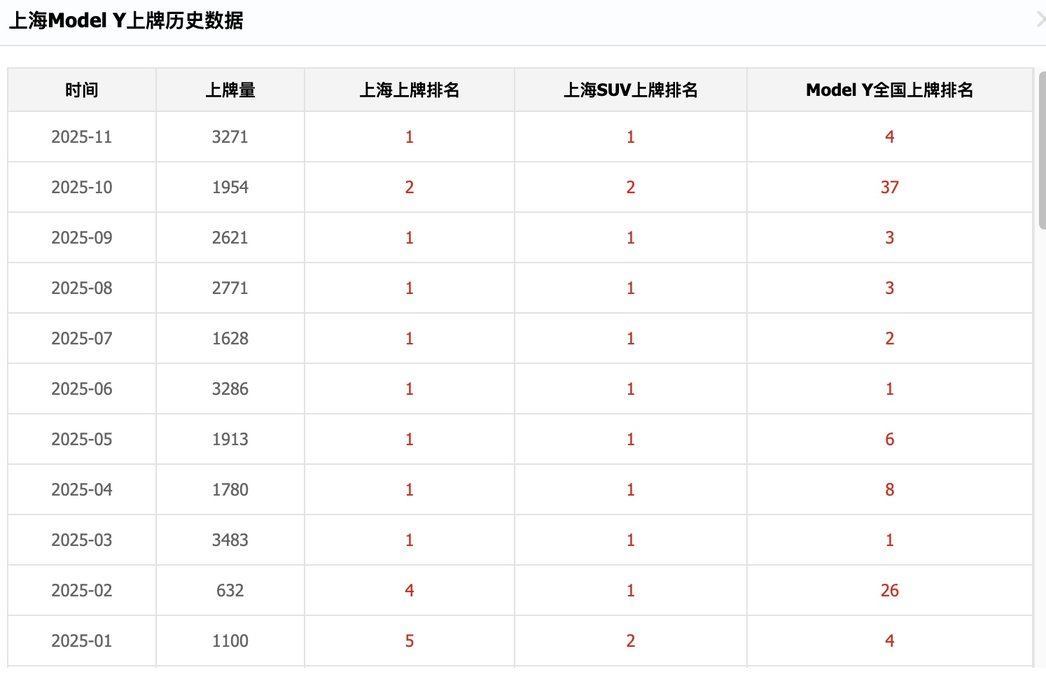Click the 时间 column header
Viewport: 1046px width, 679px height.
click(82, 90)
